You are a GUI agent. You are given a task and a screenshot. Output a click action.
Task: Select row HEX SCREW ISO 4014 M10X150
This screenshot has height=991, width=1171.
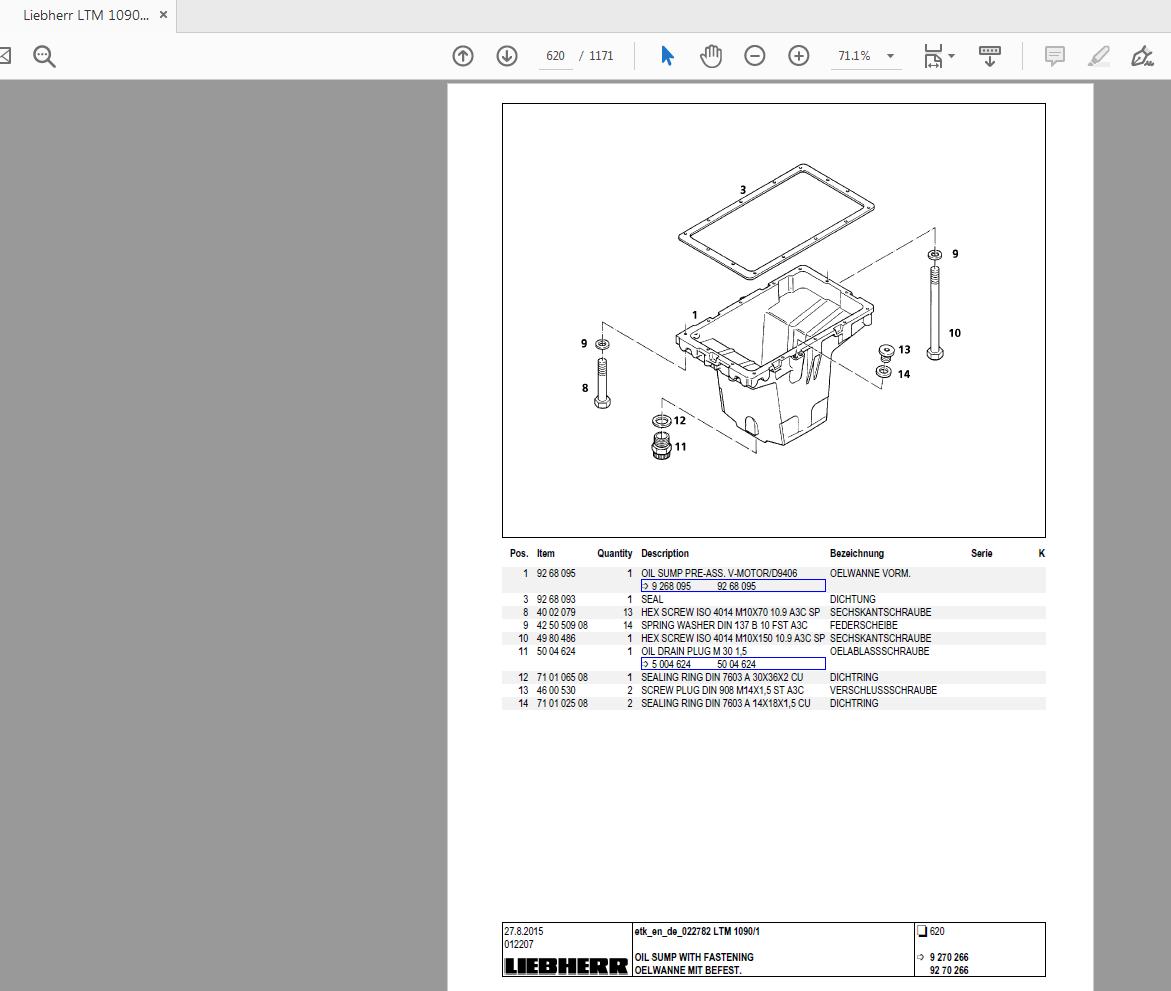click(x=774, y=639)
